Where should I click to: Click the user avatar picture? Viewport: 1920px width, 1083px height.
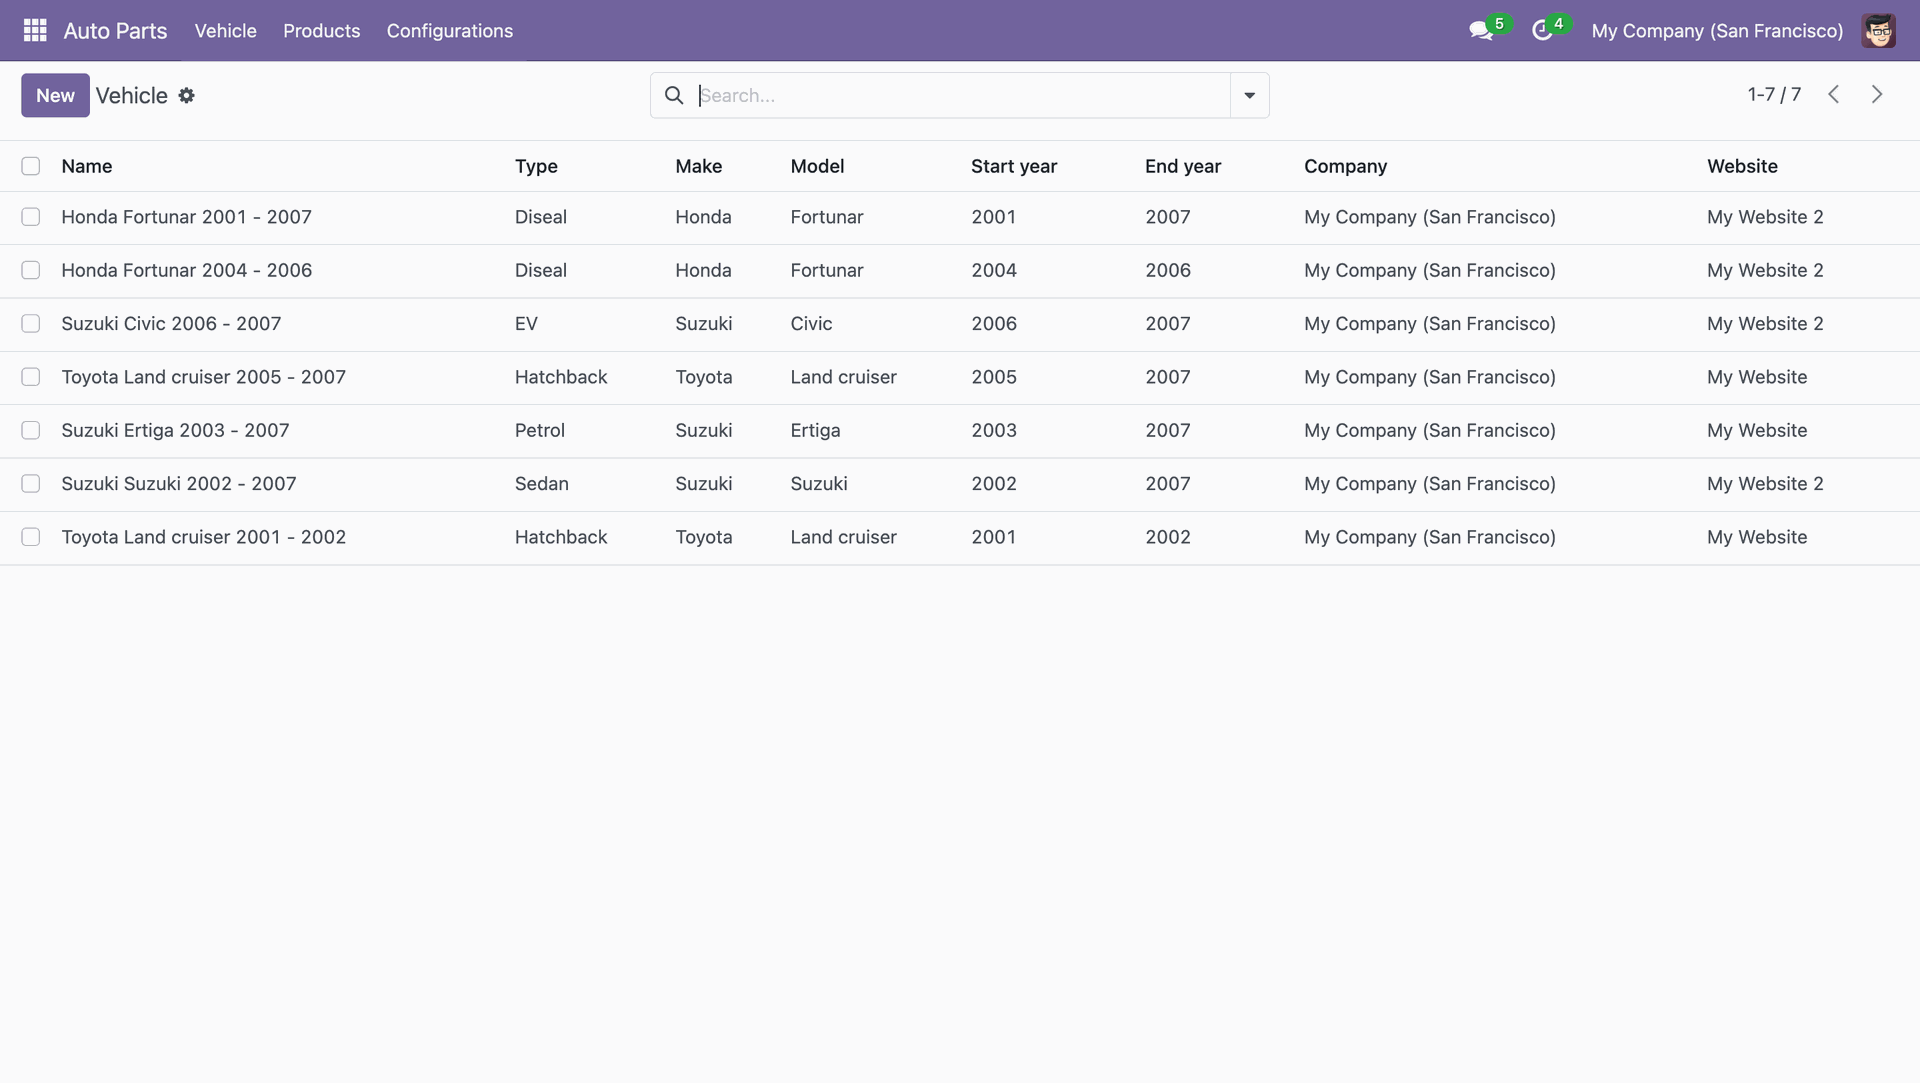1878,31
